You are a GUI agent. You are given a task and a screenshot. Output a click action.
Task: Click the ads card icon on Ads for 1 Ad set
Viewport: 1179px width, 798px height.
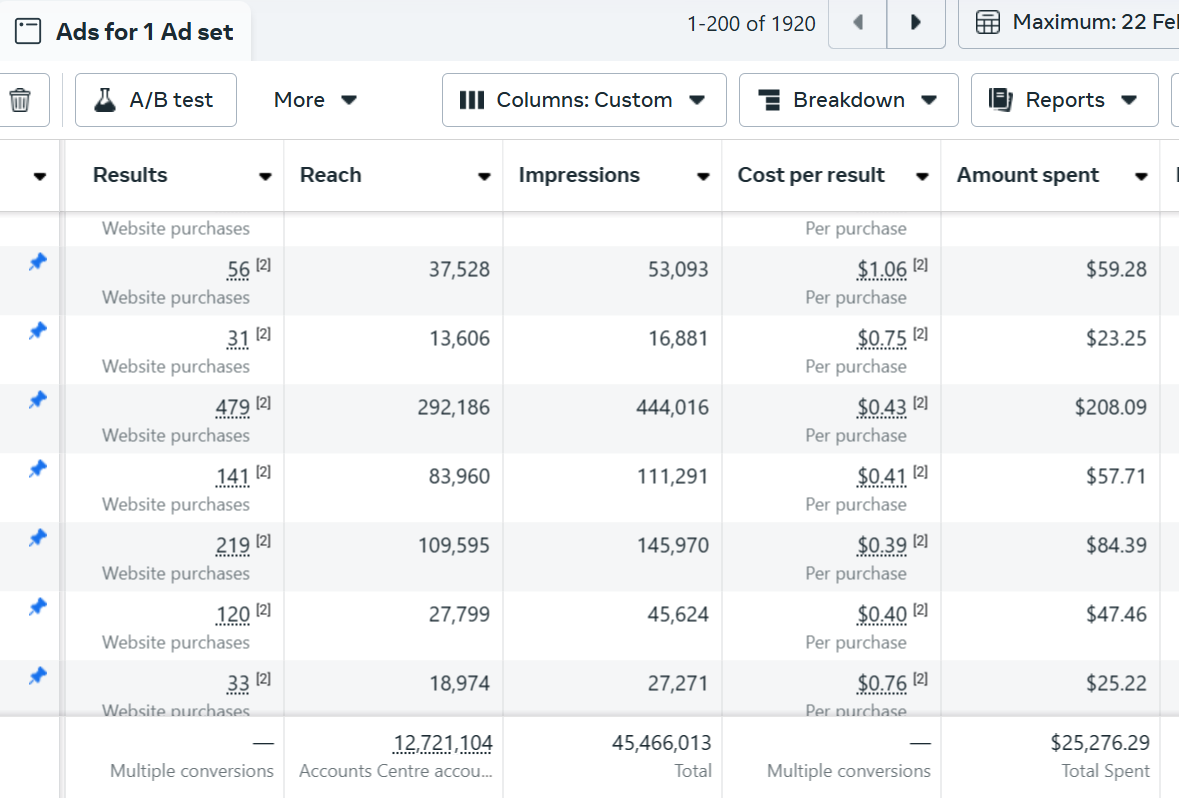tap(28, 31)
